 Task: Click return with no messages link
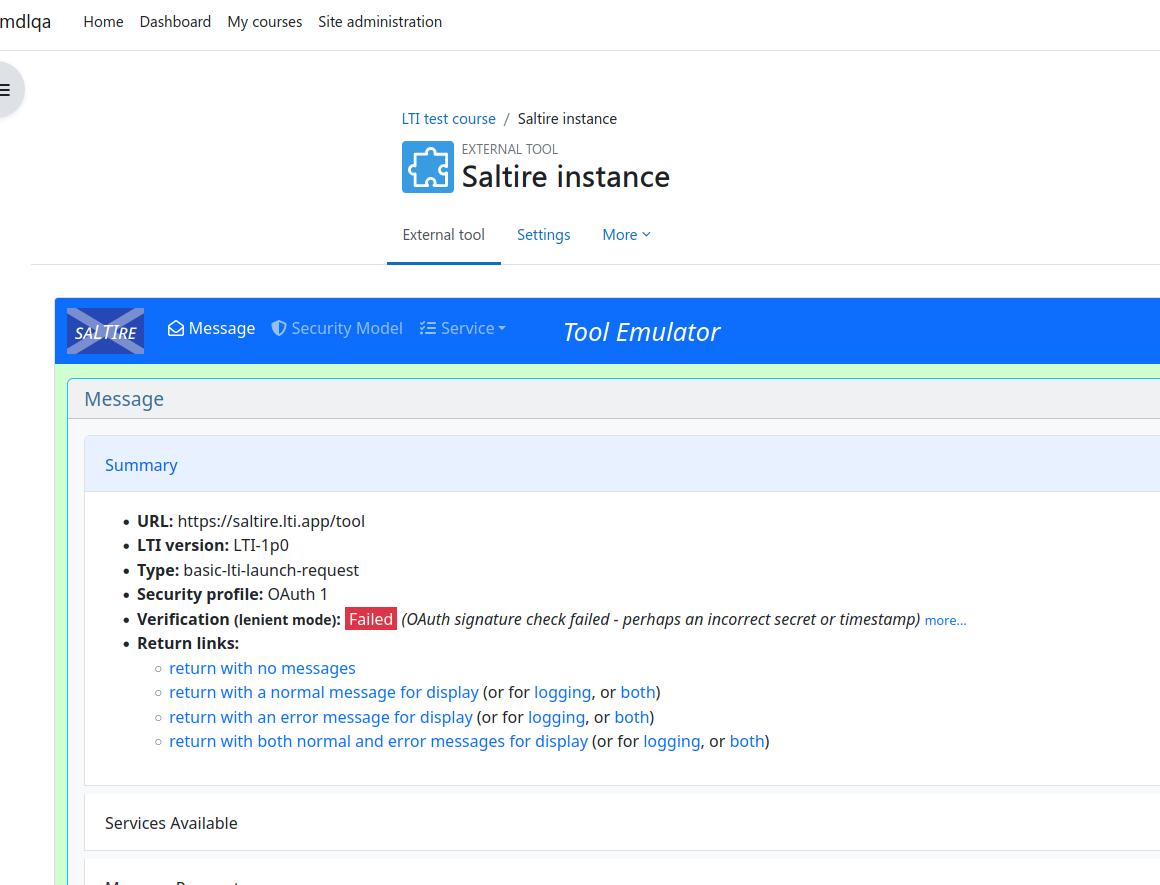[262, 668]
